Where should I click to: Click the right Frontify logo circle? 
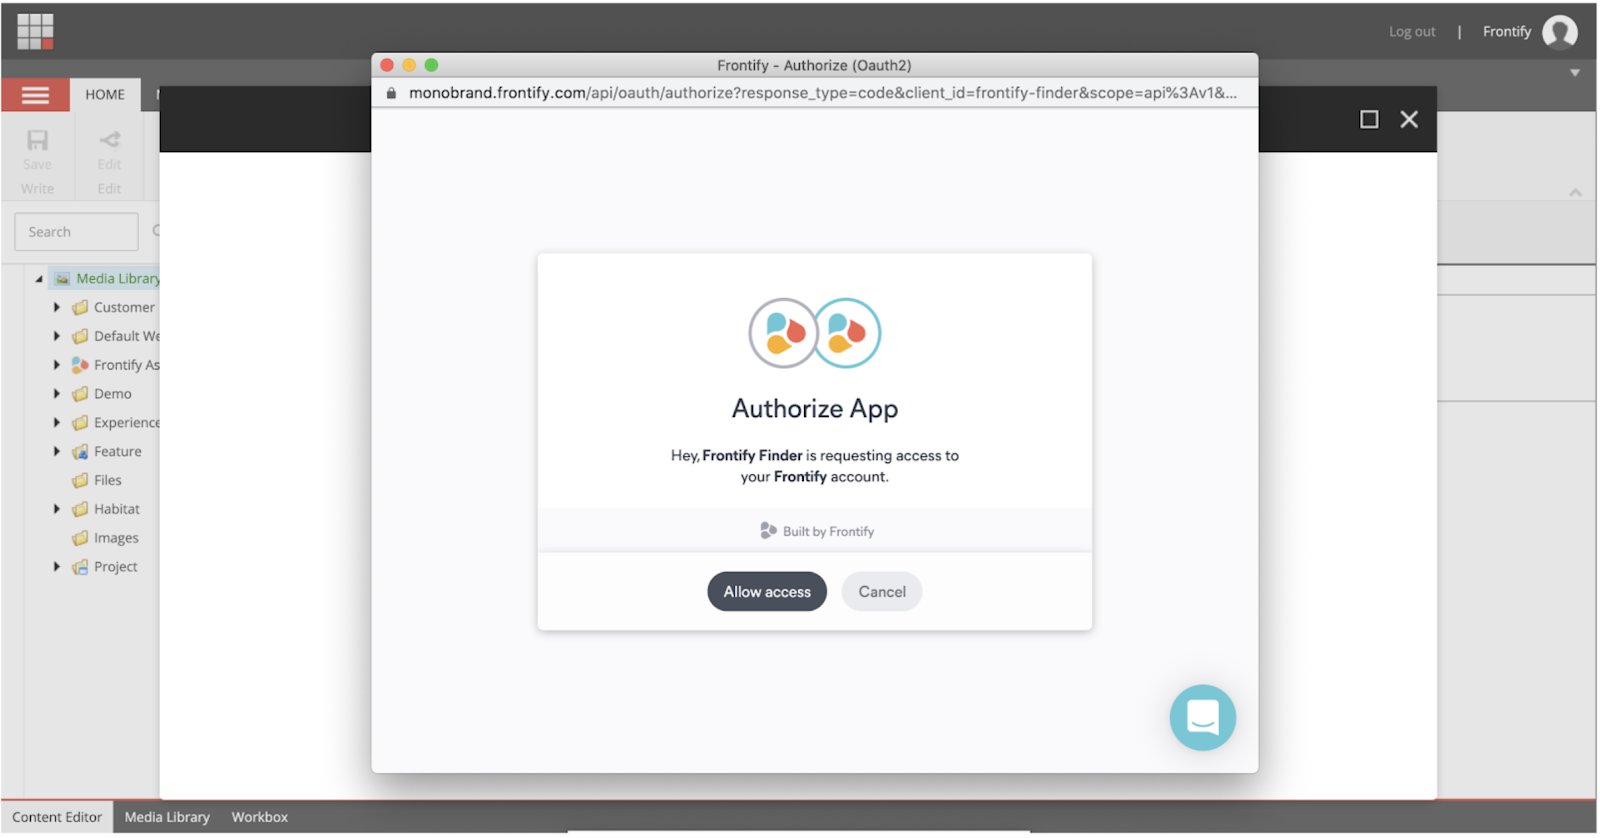point(846,333)
